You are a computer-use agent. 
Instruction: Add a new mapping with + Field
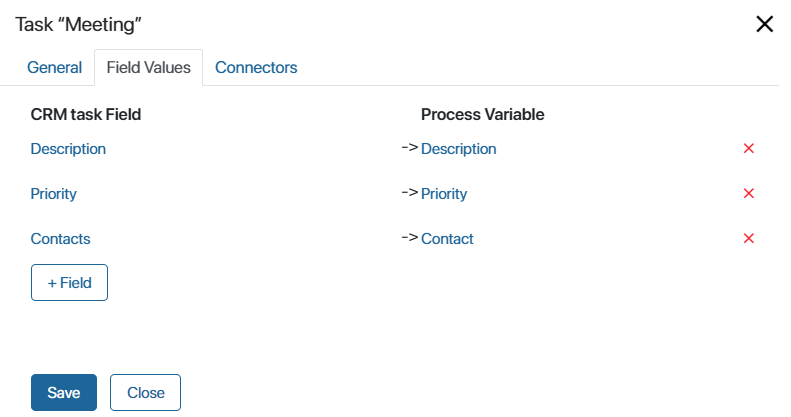click(69, 282)
